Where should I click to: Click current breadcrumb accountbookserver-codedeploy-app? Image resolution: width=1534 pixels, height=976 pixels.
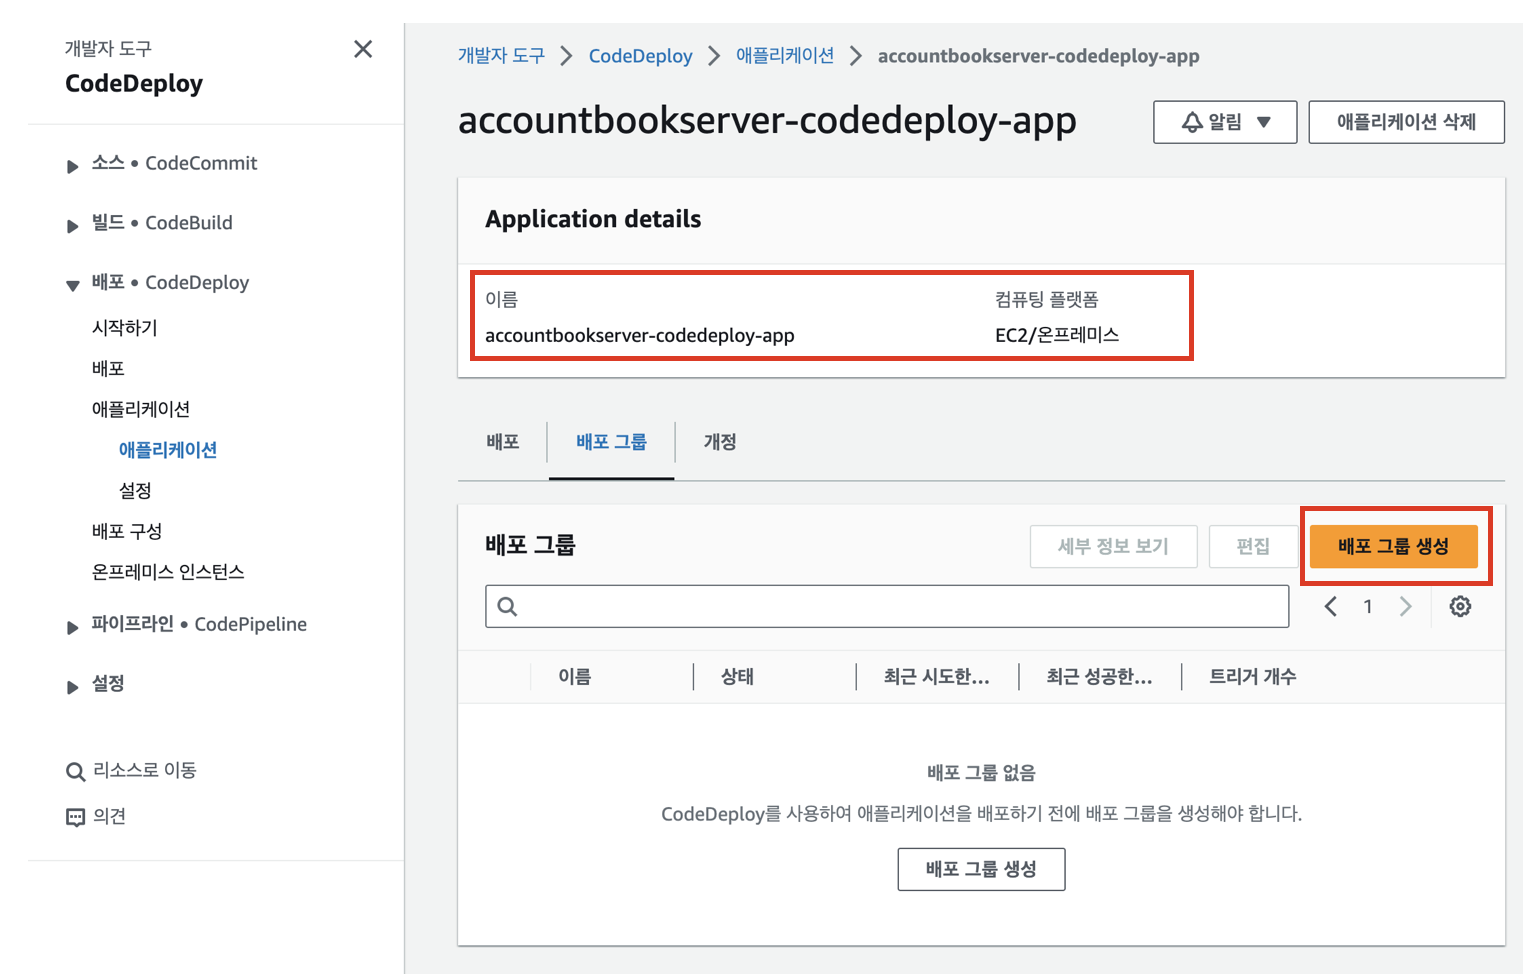click(1039, 56)
